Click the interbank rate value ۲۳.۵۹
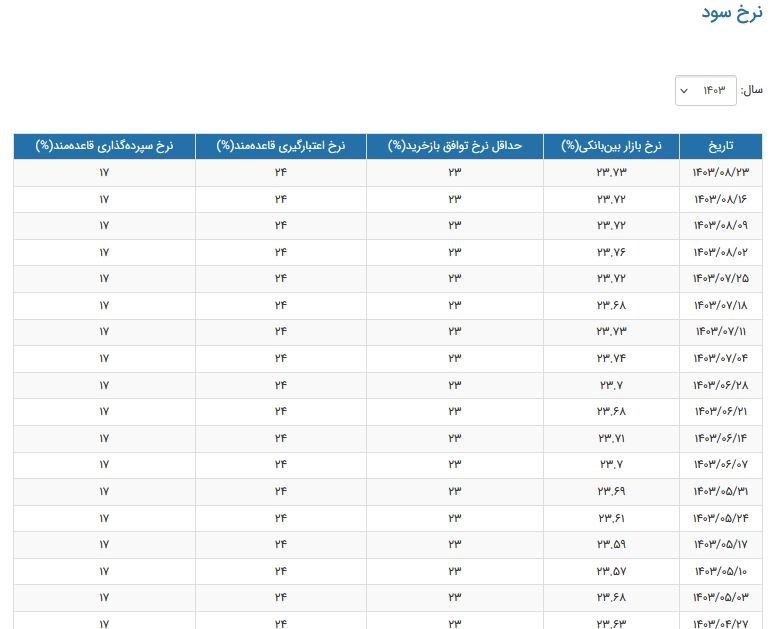Viewport: 779px width, 629px height. [611, 544]
